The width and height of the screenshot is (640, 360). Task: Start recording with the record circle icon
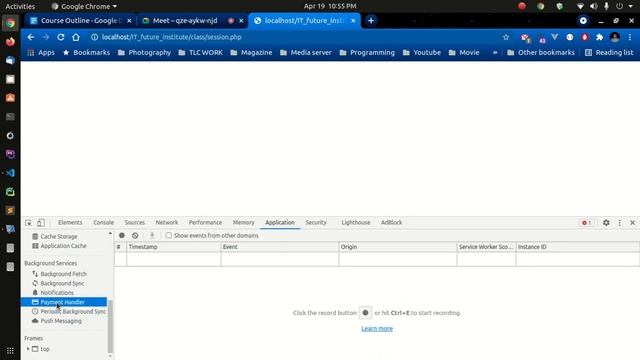click(x=122, y=236)
